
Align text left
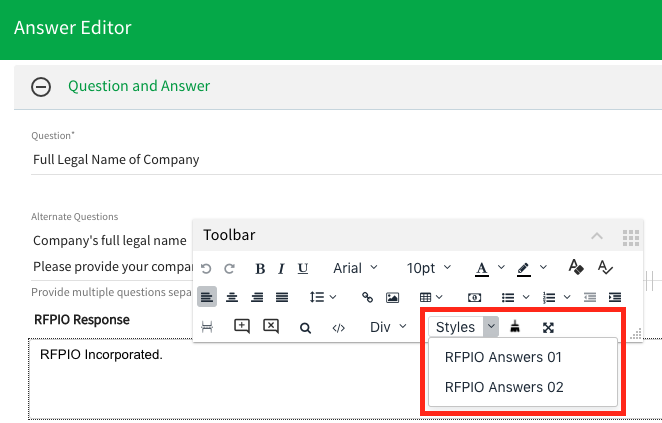coord(207,297)
